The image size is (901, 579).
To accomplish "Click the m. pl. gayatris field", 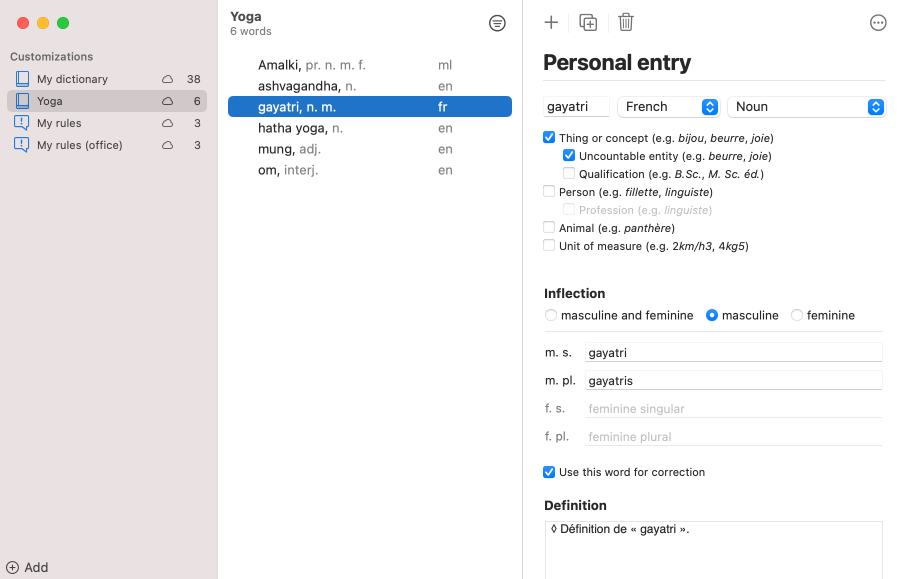I will pyautogui.click(x=733, y=381).
